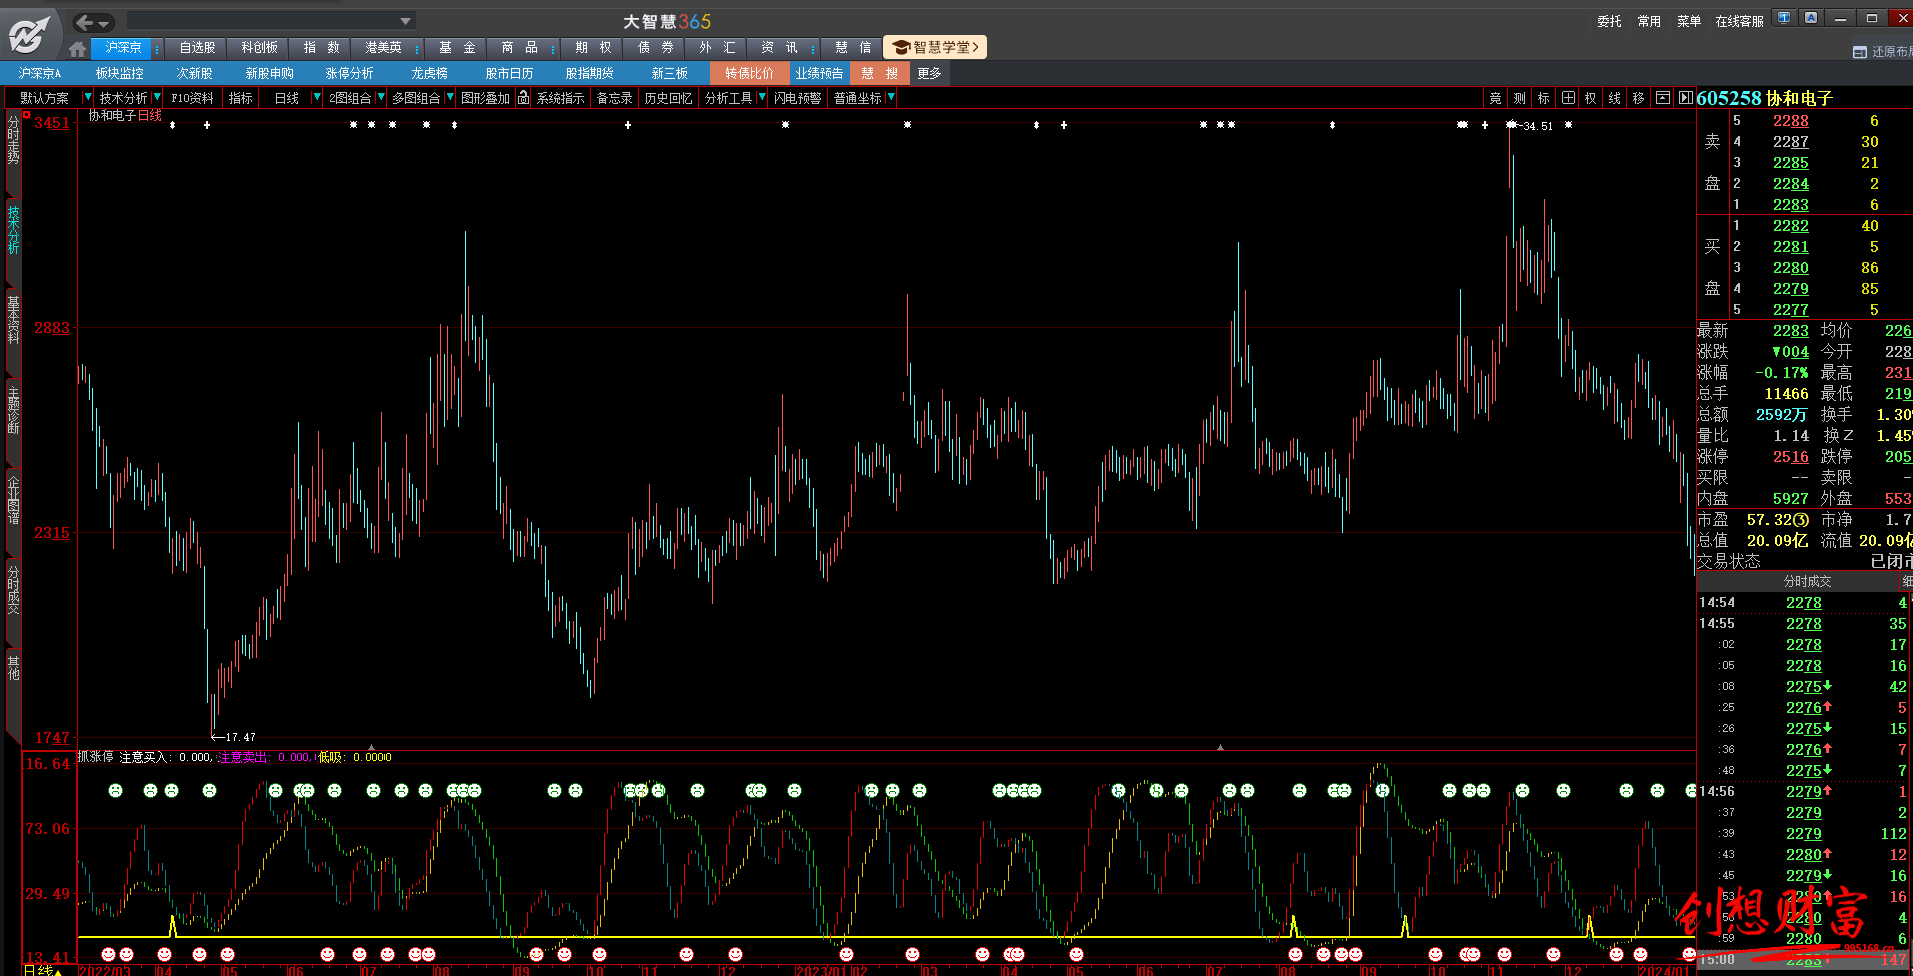This screenshot has width=1913, height=976.
Task: Open the 智慧学堂 button
Action: tap(936, 47)
